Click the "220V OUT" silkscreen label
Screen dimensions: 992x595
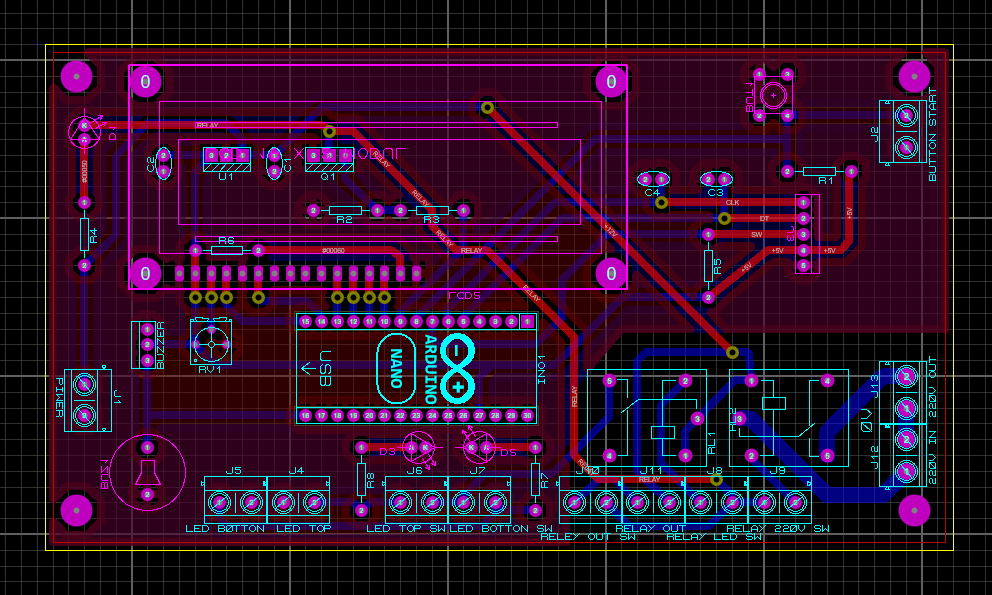pyautogui.click(x=933, y=387)
